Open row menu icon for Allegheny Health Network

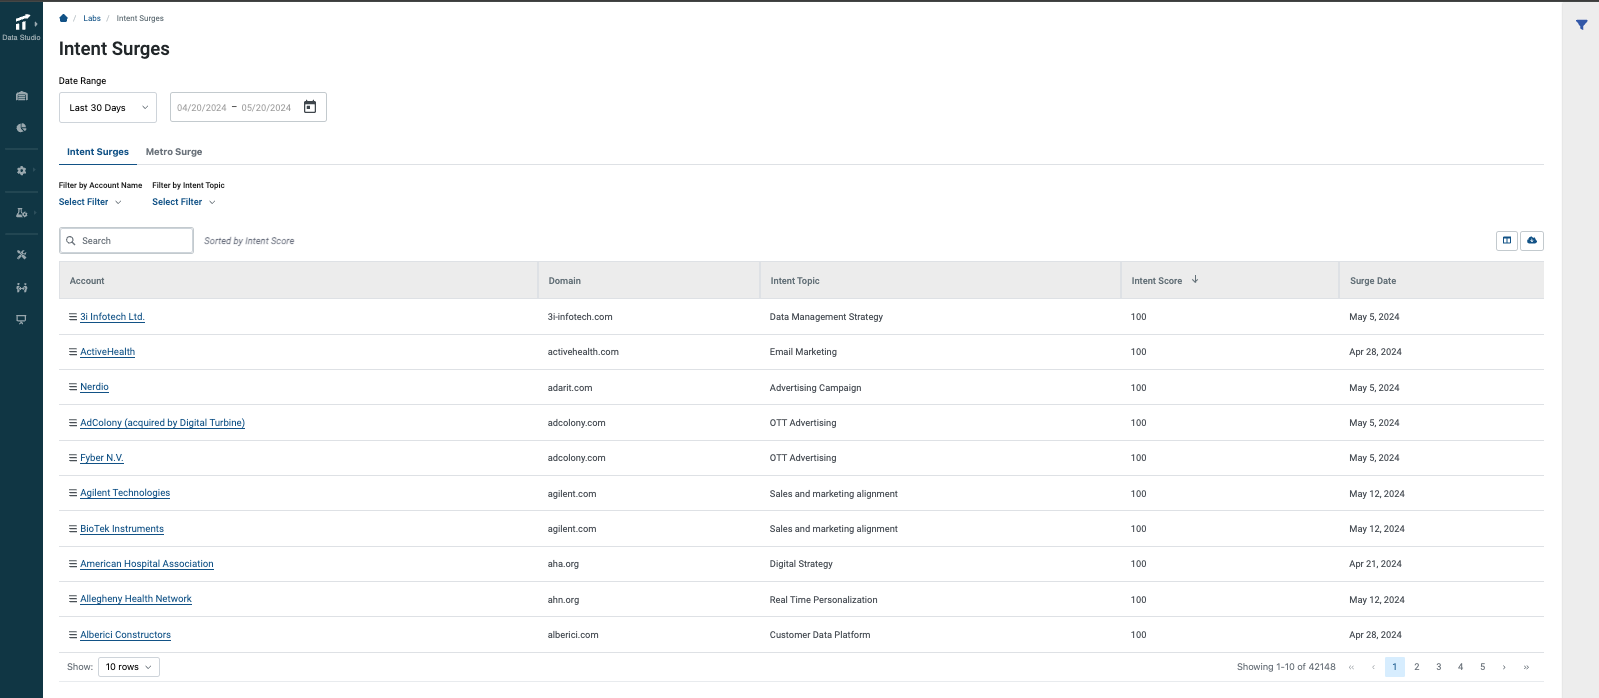[x=73, y=599]
